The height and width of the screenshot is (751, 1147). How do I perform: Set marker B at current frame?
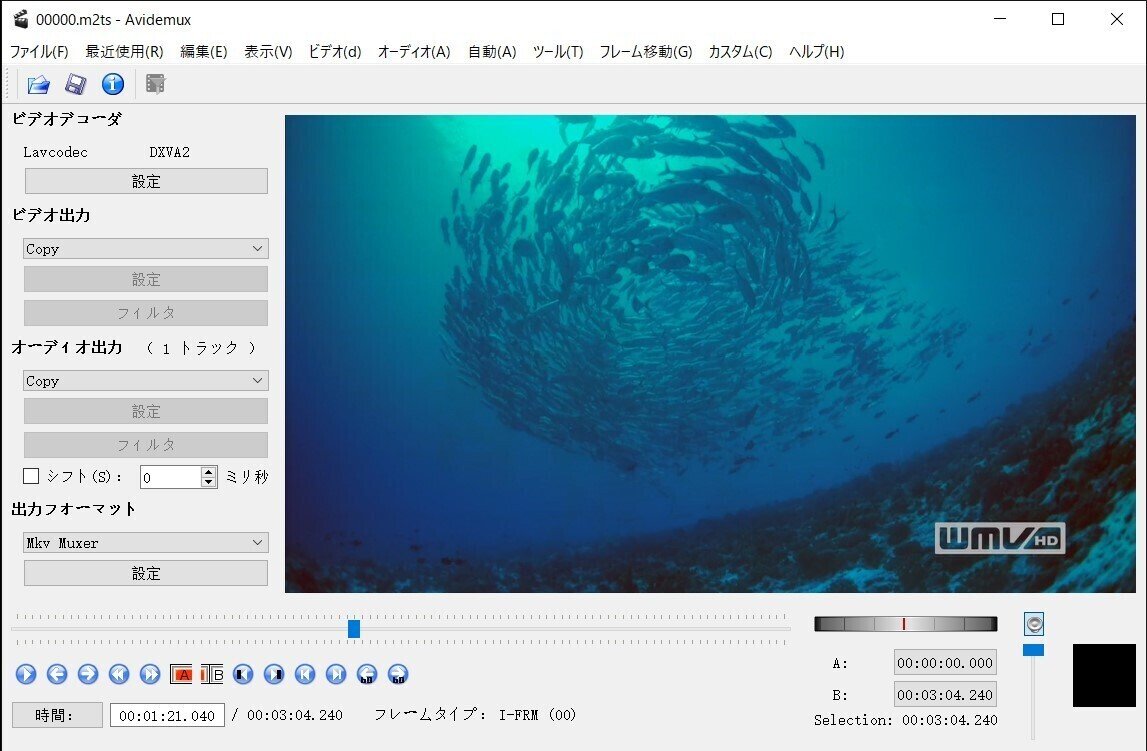click(x=213, y=674)
